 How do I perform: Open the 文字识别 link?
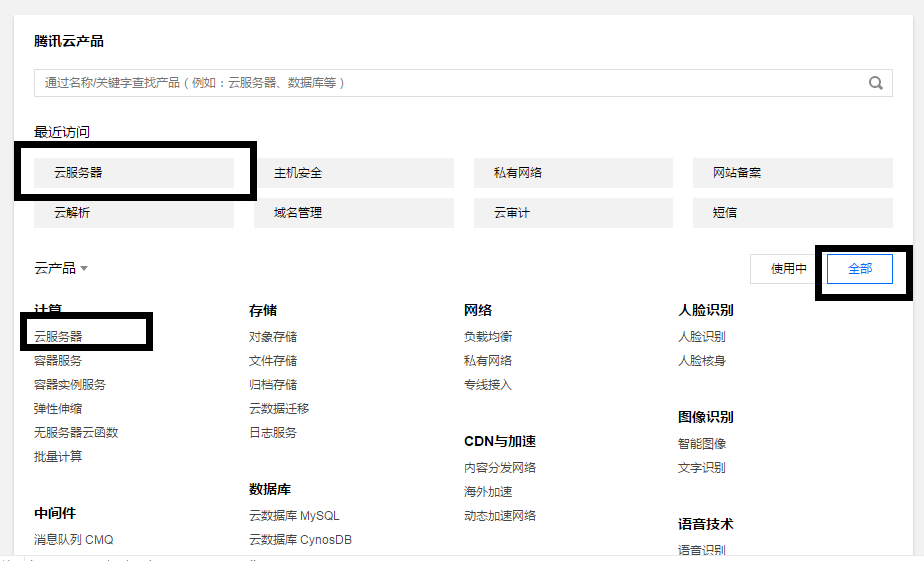tap(702, 468)
